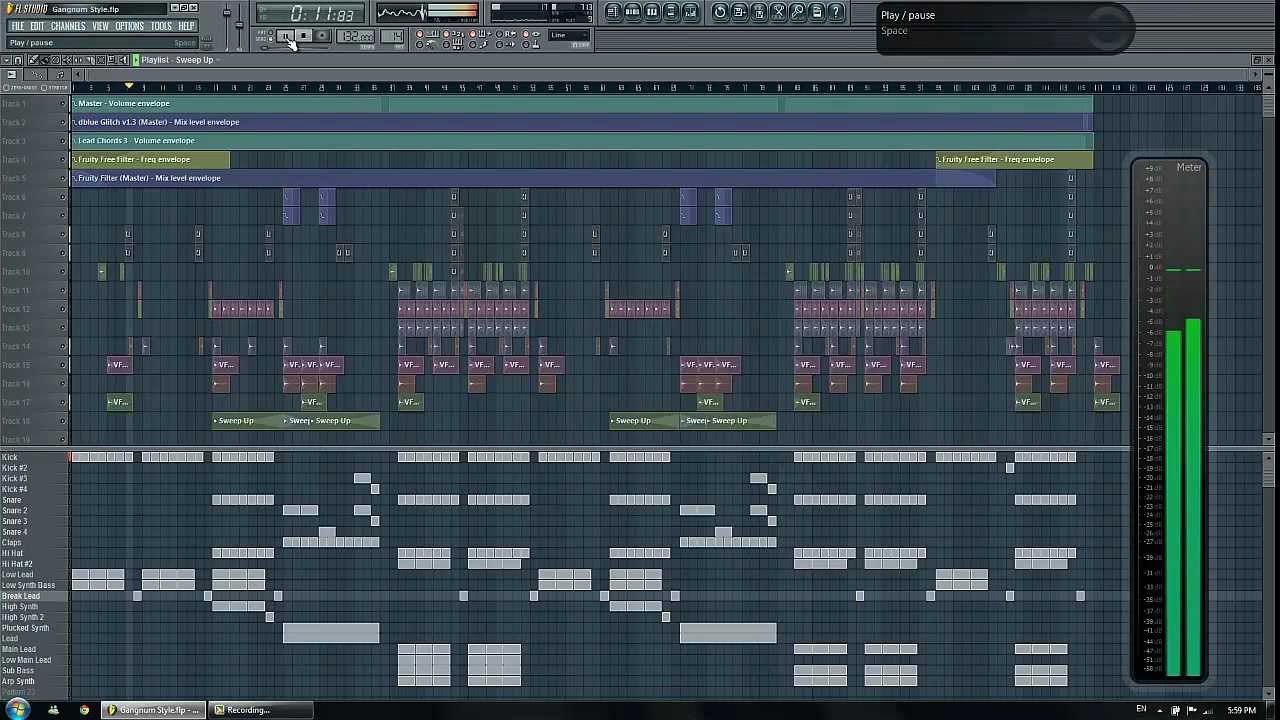
Task: Open the Browser shortcut icon
Action: 671,12
